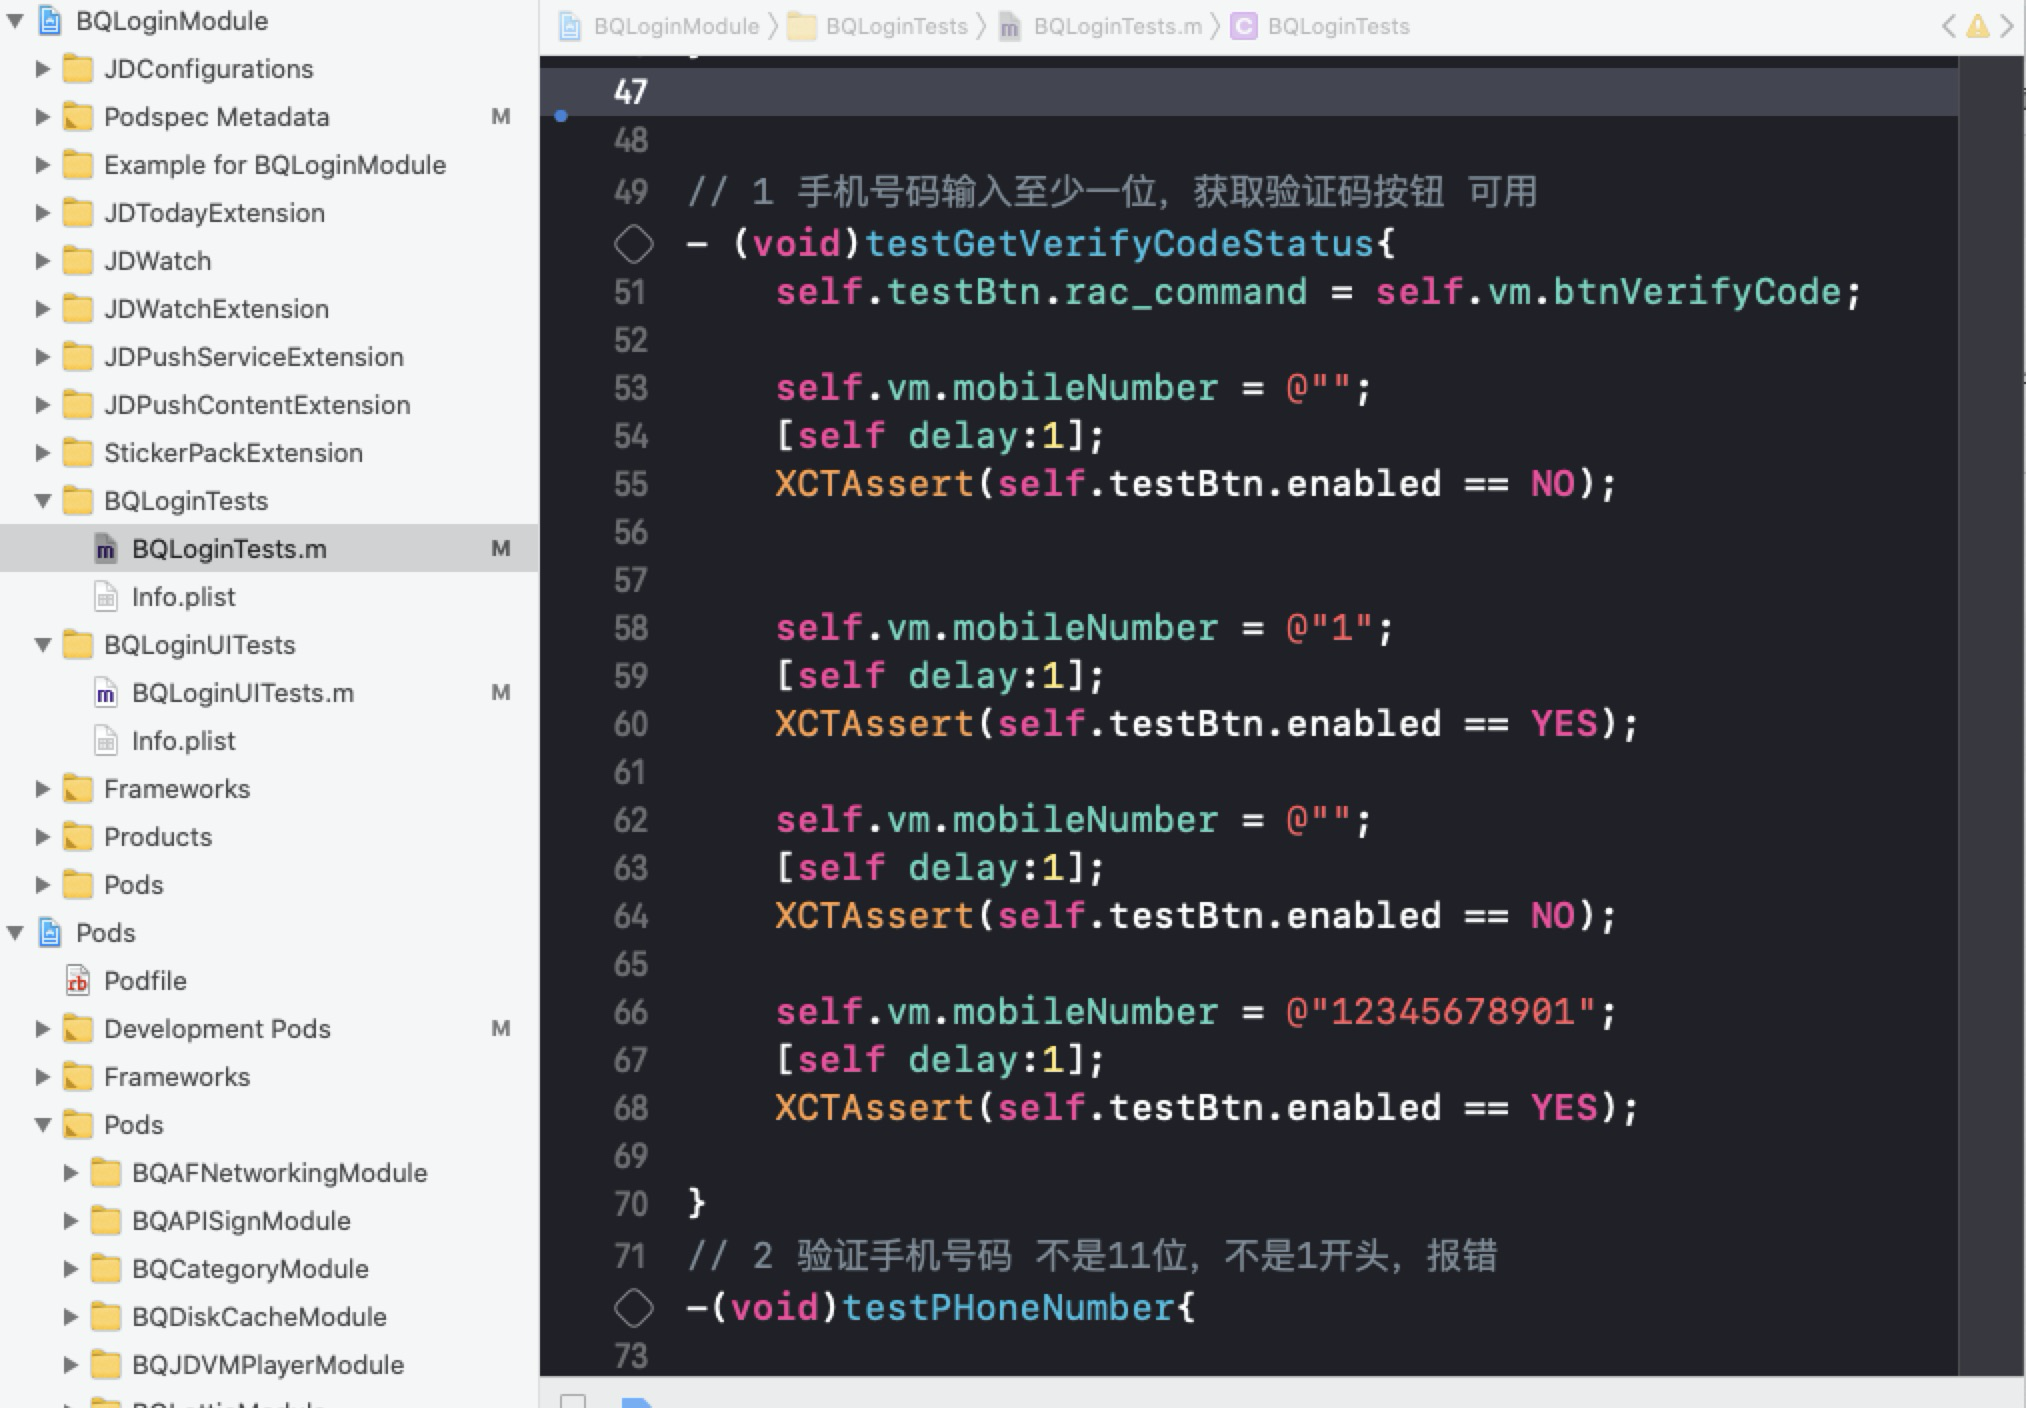Run the testPHoneNumber test diamond

633,1307
